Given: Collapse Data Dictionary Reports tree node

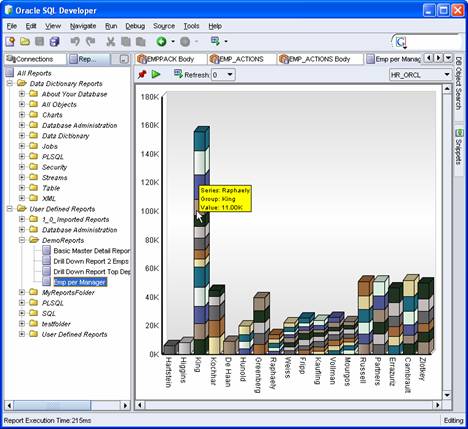Looking at the screenshot, I should 10,83.
